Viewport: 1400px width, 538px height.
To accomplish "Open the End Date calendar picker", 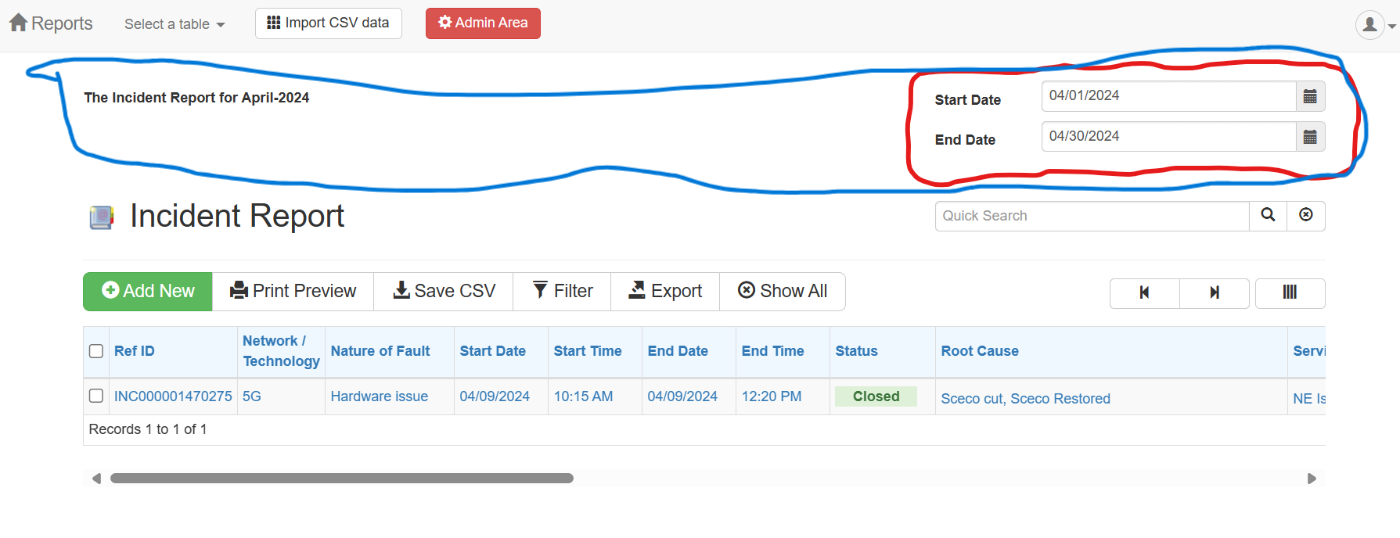I will coord(1310,136).
